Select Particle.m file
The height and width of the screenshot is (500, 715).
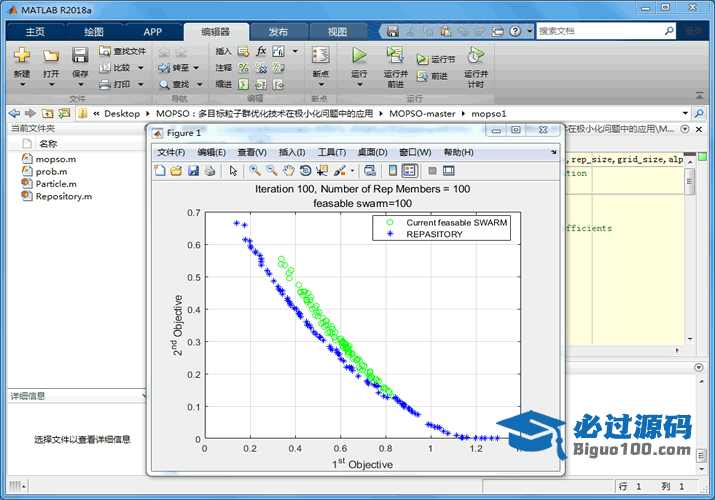point(56,184)
